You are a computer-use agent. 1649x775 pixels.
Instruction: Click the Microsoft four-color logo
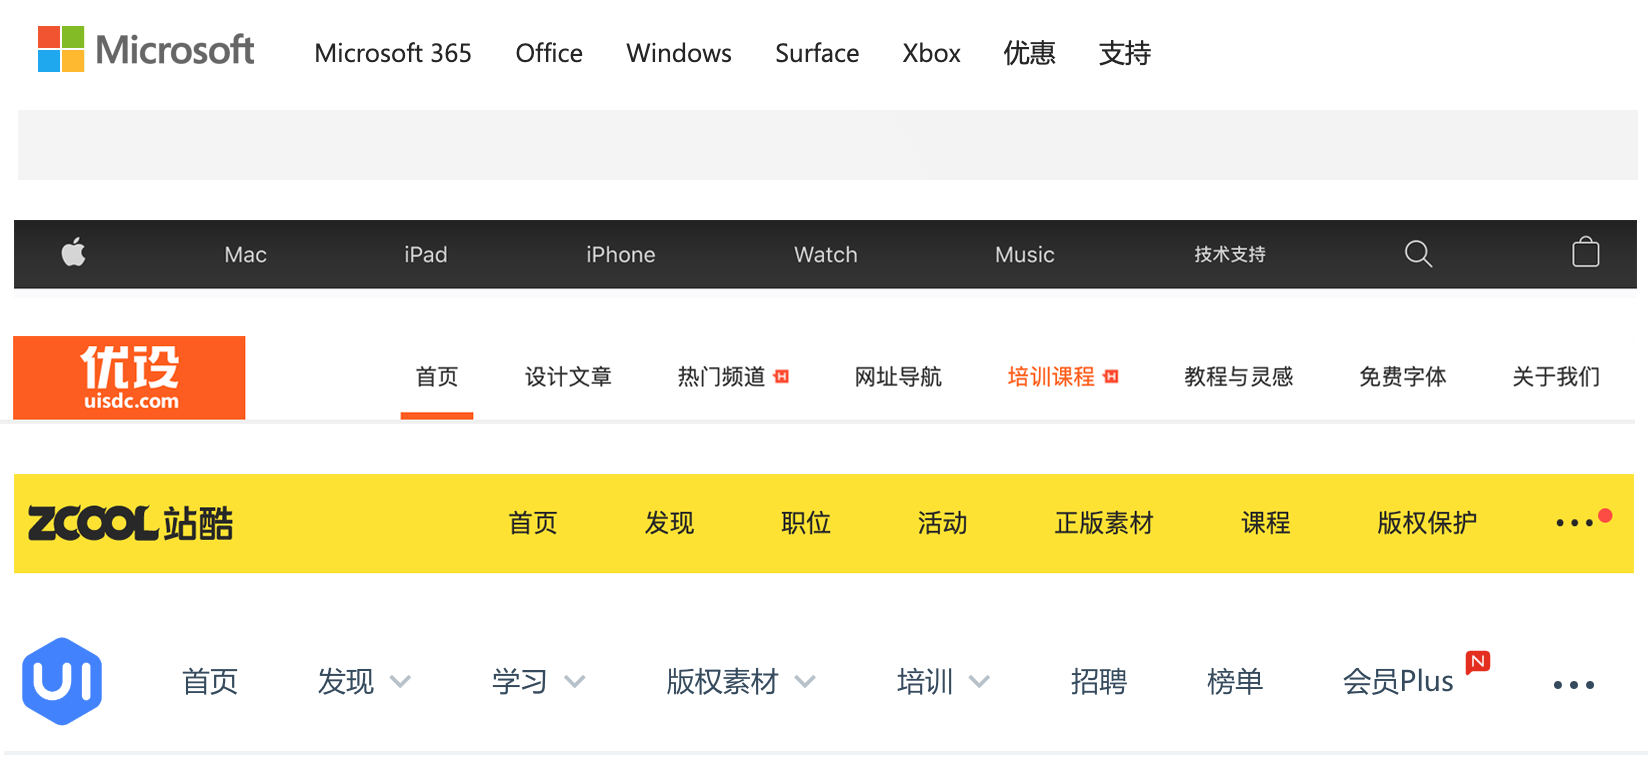(x=61, y=49)
